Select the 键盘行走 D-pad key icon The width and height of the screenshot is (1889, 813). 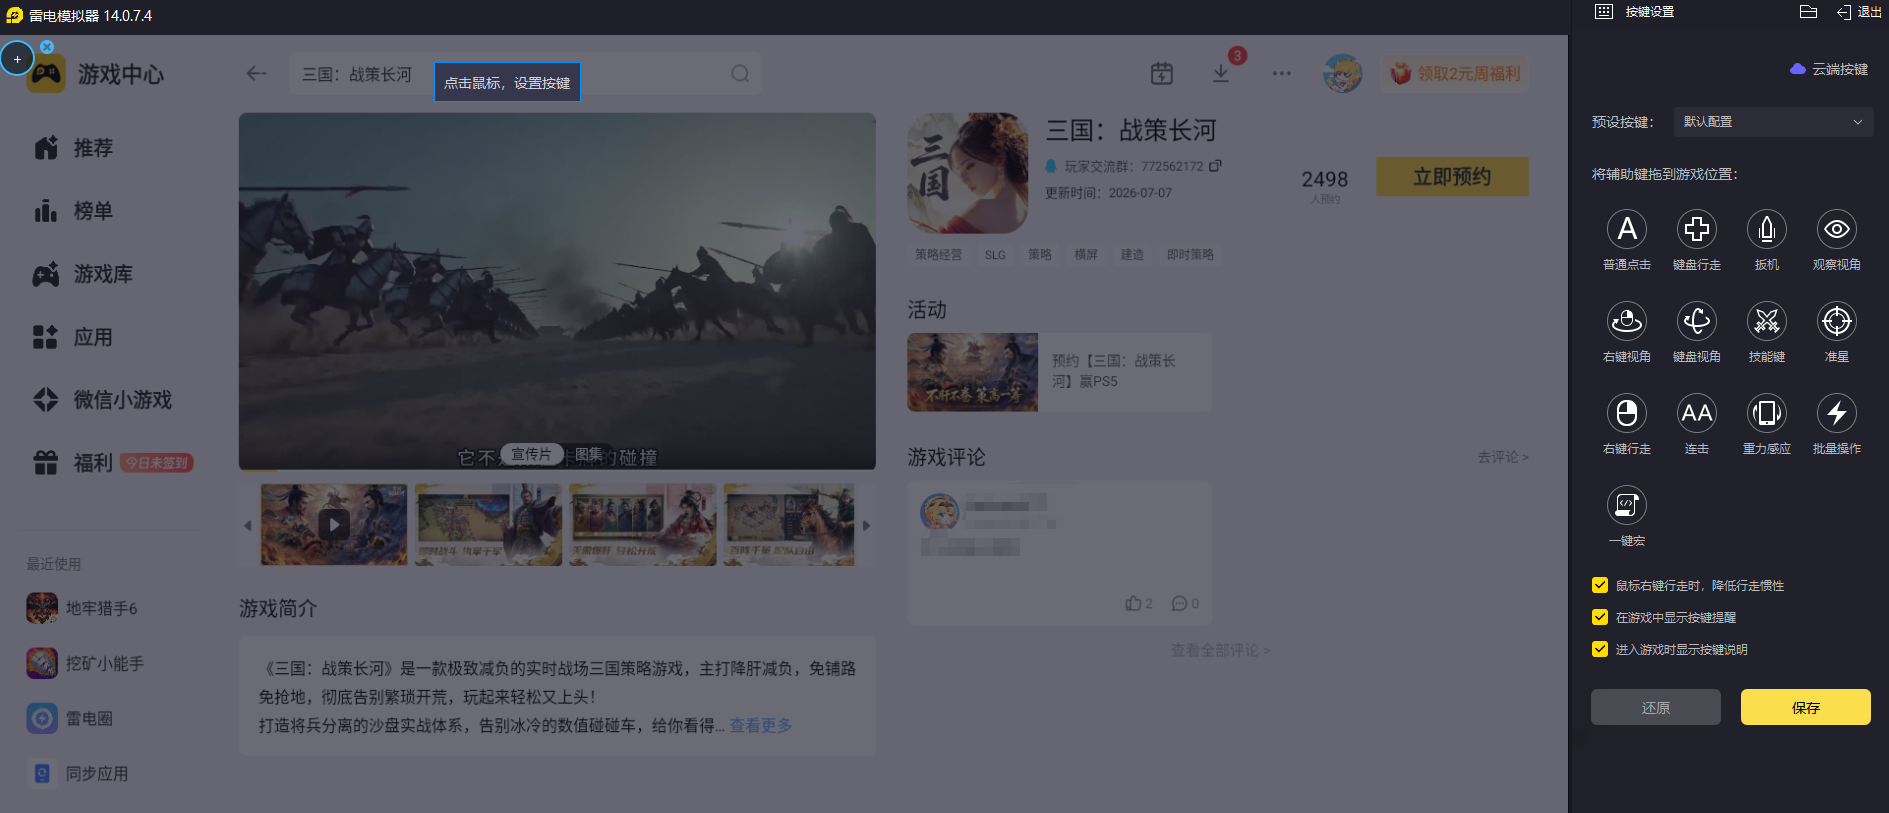point(1697,229)
